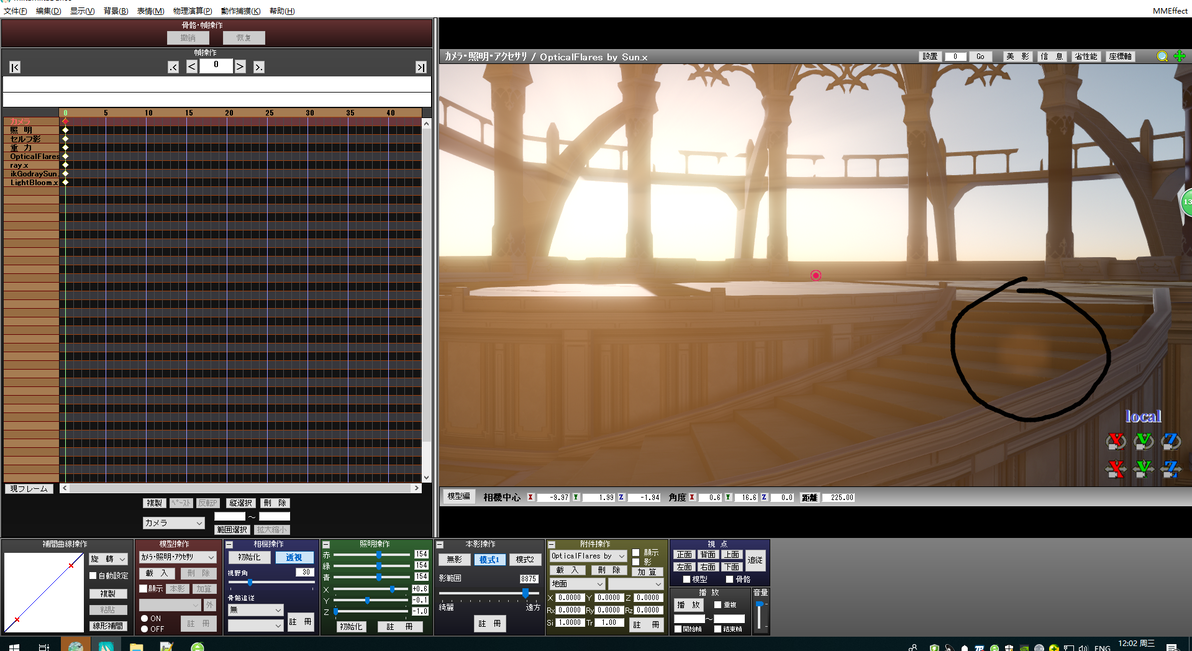Select the OFF radio button
1192x651 pixels.
[x=144, y=629]
